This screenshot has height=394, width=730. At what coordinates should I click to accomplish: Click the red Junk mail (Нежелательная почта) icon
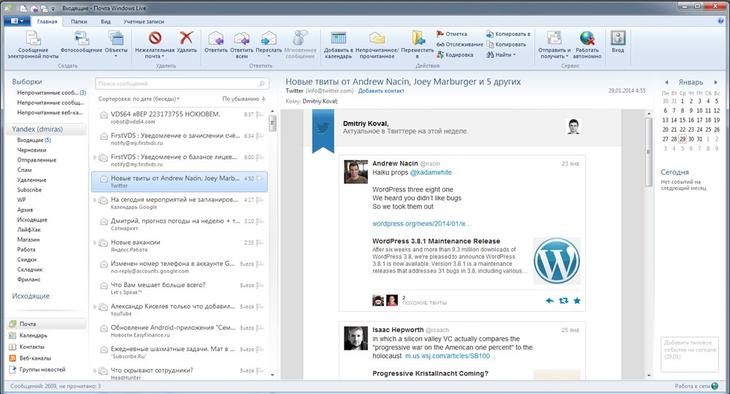[x=155, y=38]
